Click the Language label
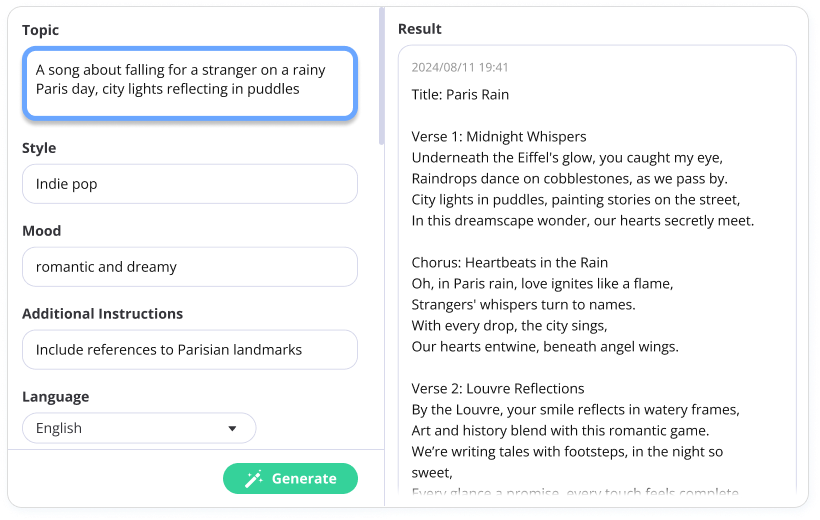 coord(55,397)
